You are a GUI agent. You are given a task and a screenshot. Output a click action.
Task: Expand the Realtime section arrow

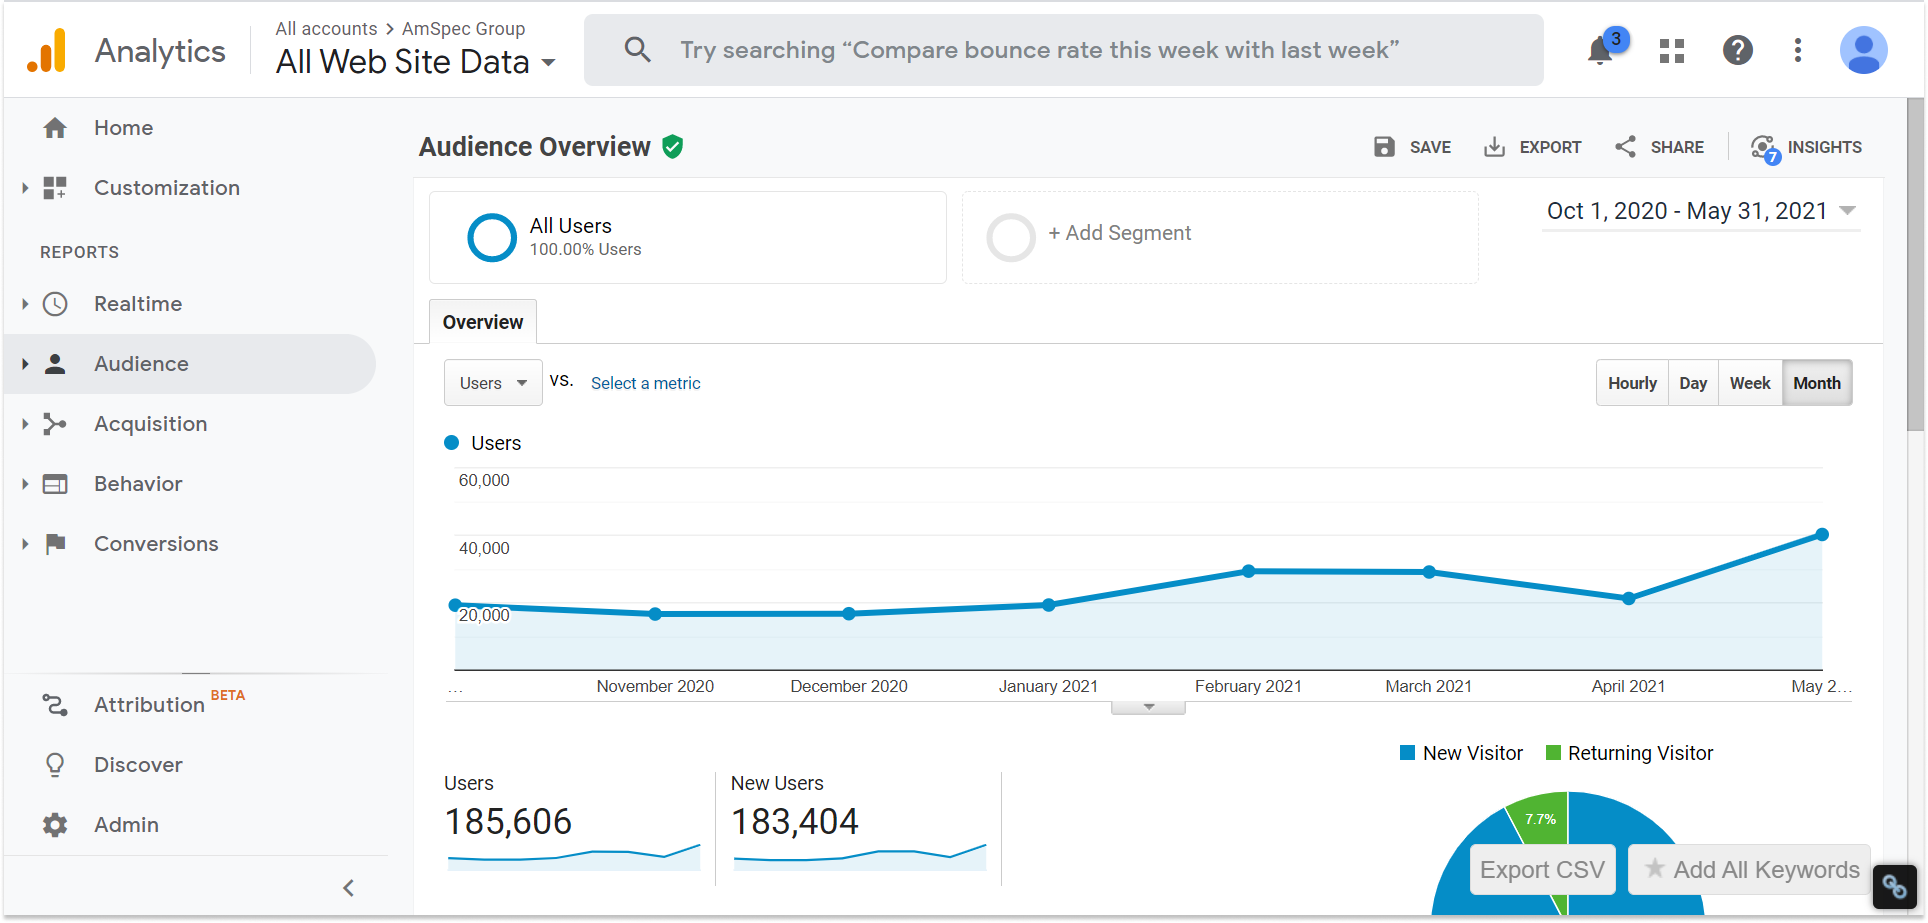coord(25,304)
